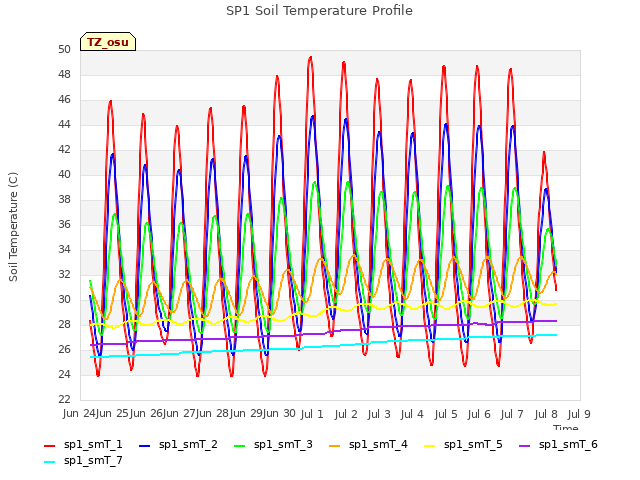
Task: Click the Jul 3 x-axis tick label
Action: click(x=379, y=414)
